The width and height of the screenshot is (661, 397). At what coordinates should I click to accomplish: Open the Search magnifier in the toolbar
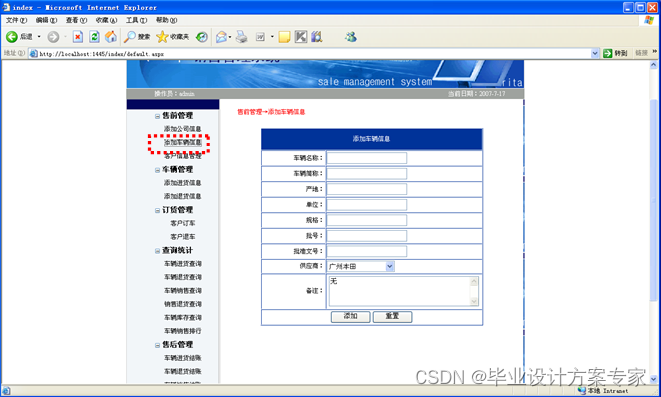129,37
